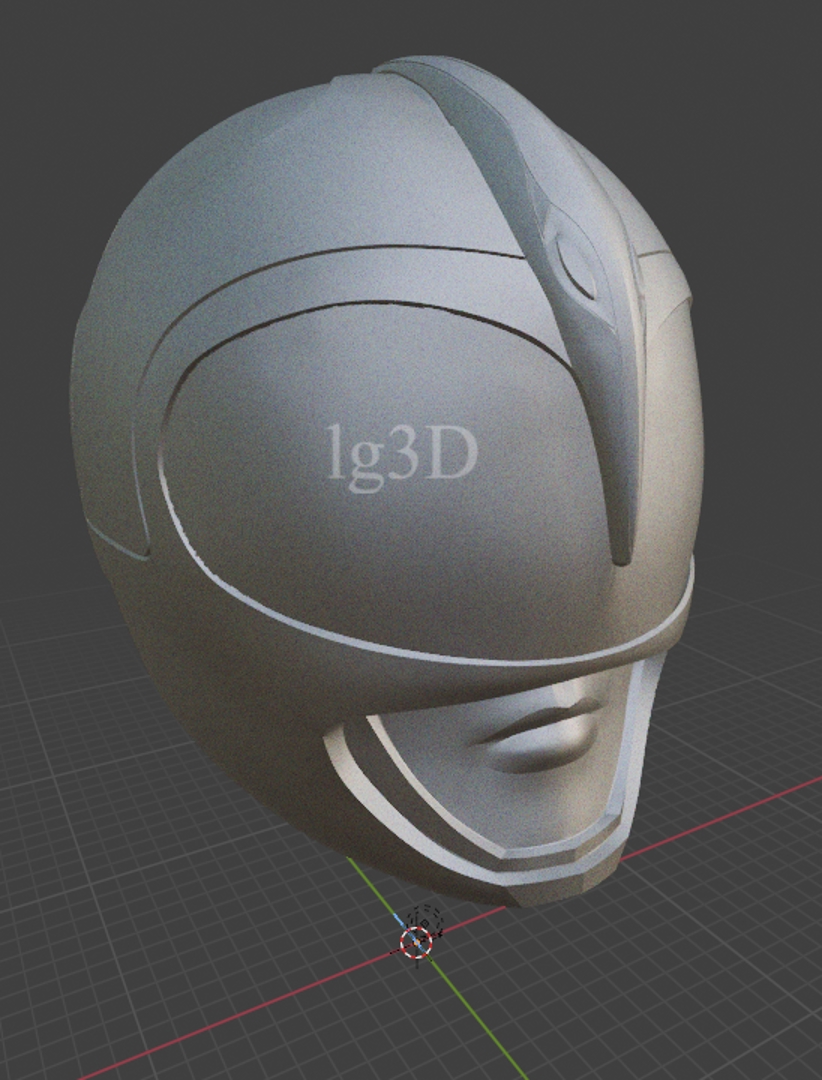Viewport: 822px width, 1080px height.
Task: Click the 3D cursor at the world origin
Action: 415,940
